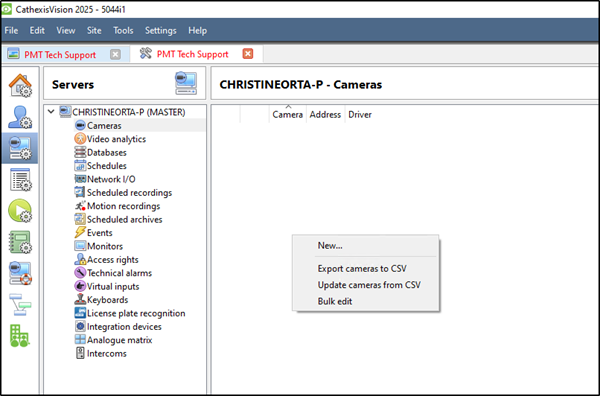Image resolution: width=600 pixels, height=396 pixels.
Task: Sort by the Address column header
Action: click(325, 114)
